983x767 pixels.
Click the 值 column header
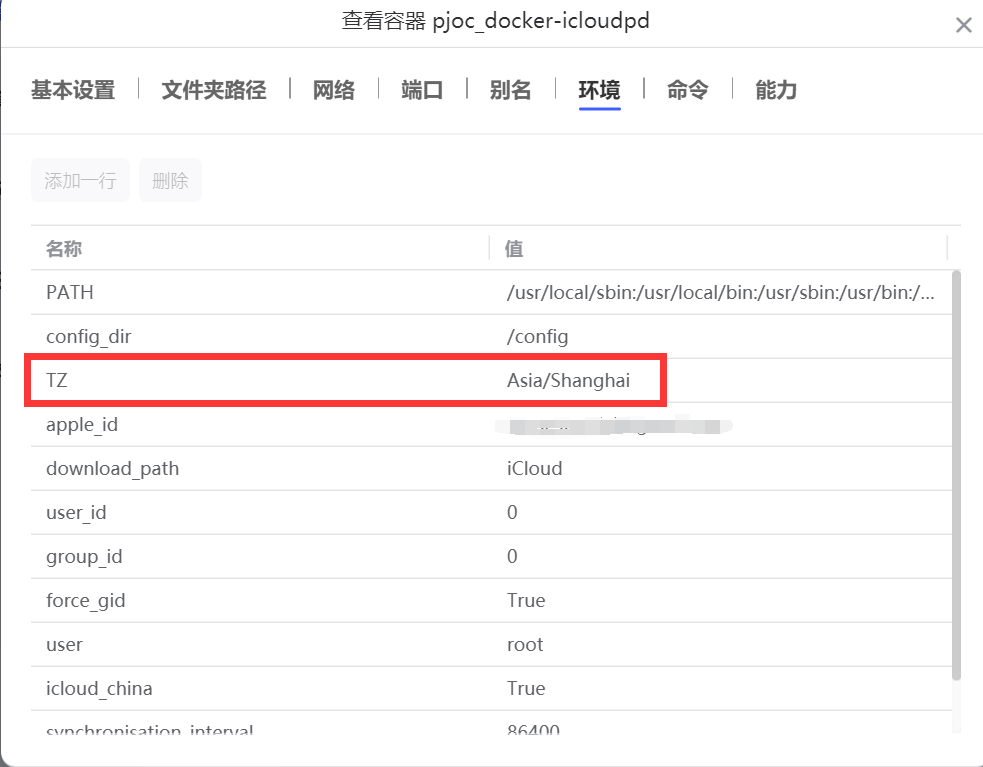514,248
